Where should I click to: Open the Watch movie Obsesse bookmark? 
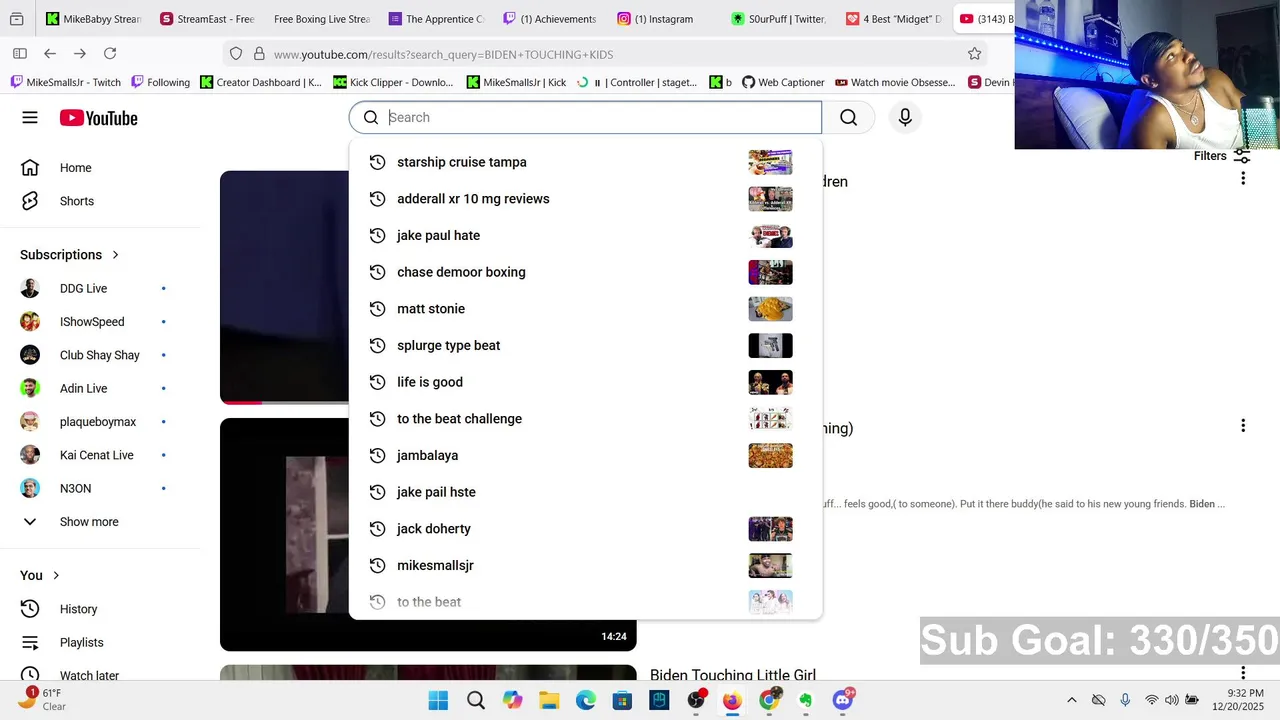click(x=895, y=82)
